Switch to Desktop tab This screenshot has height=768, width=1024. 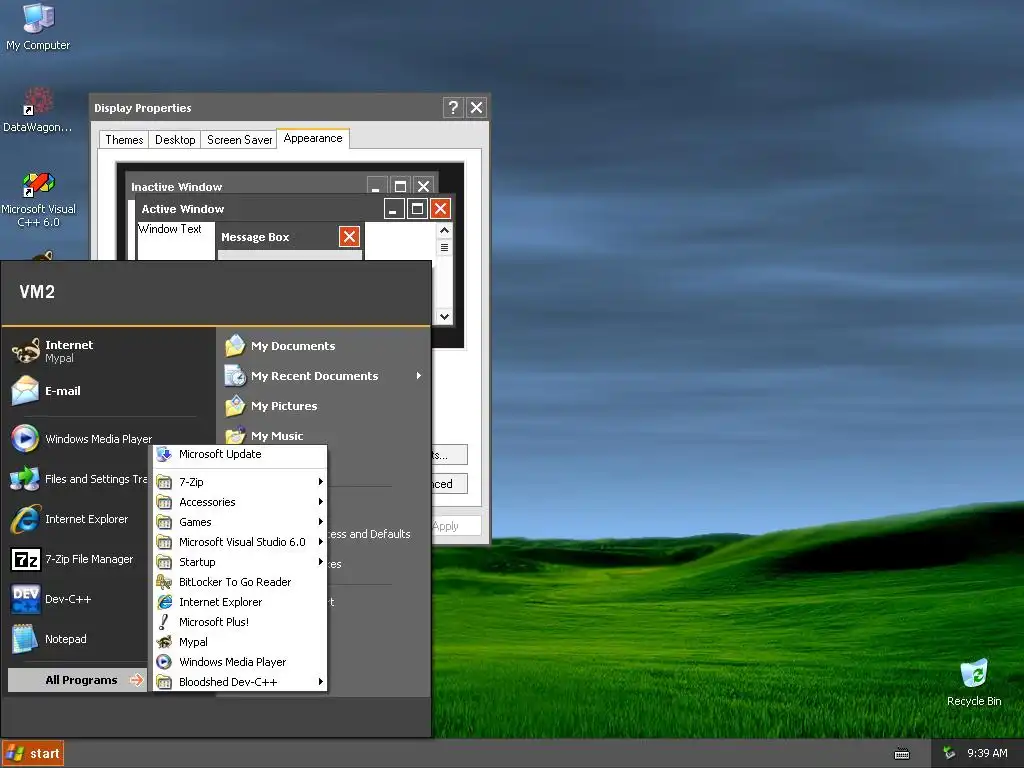coord(175,140)
